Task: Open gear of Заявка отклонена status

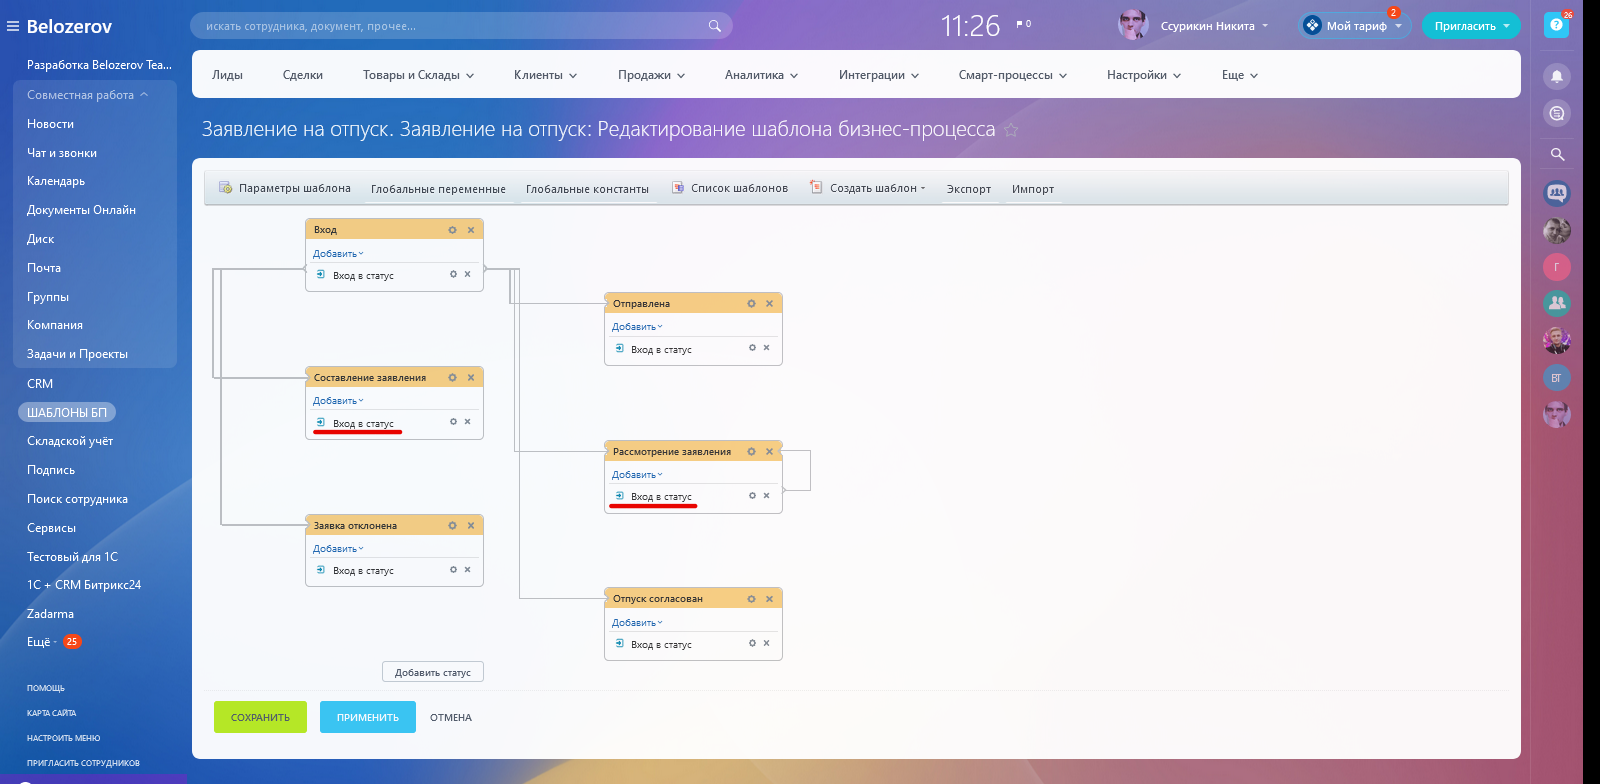Action: (x=452, y=526)
